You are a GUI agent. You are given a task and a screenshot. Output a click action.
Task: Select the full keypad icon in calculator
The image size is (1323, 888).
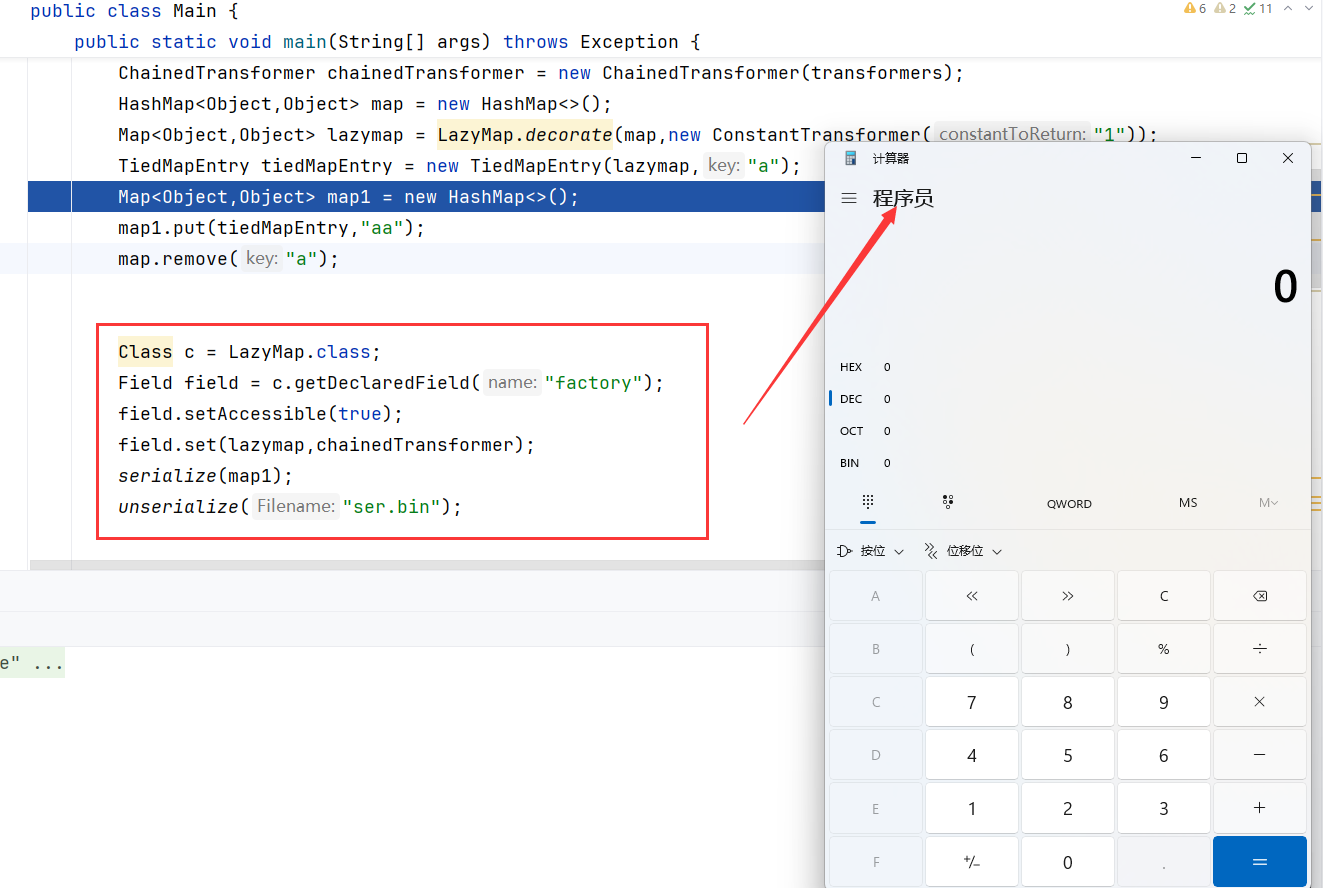(868, 502)
